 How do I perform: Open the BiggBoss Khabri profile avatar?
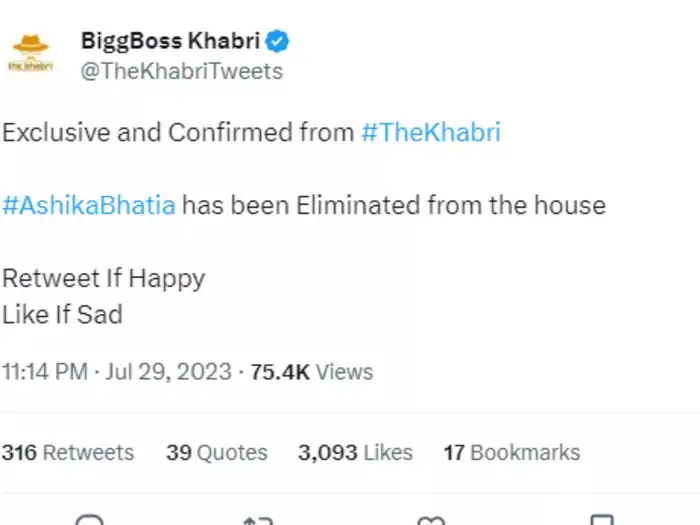tap(30, 53)
